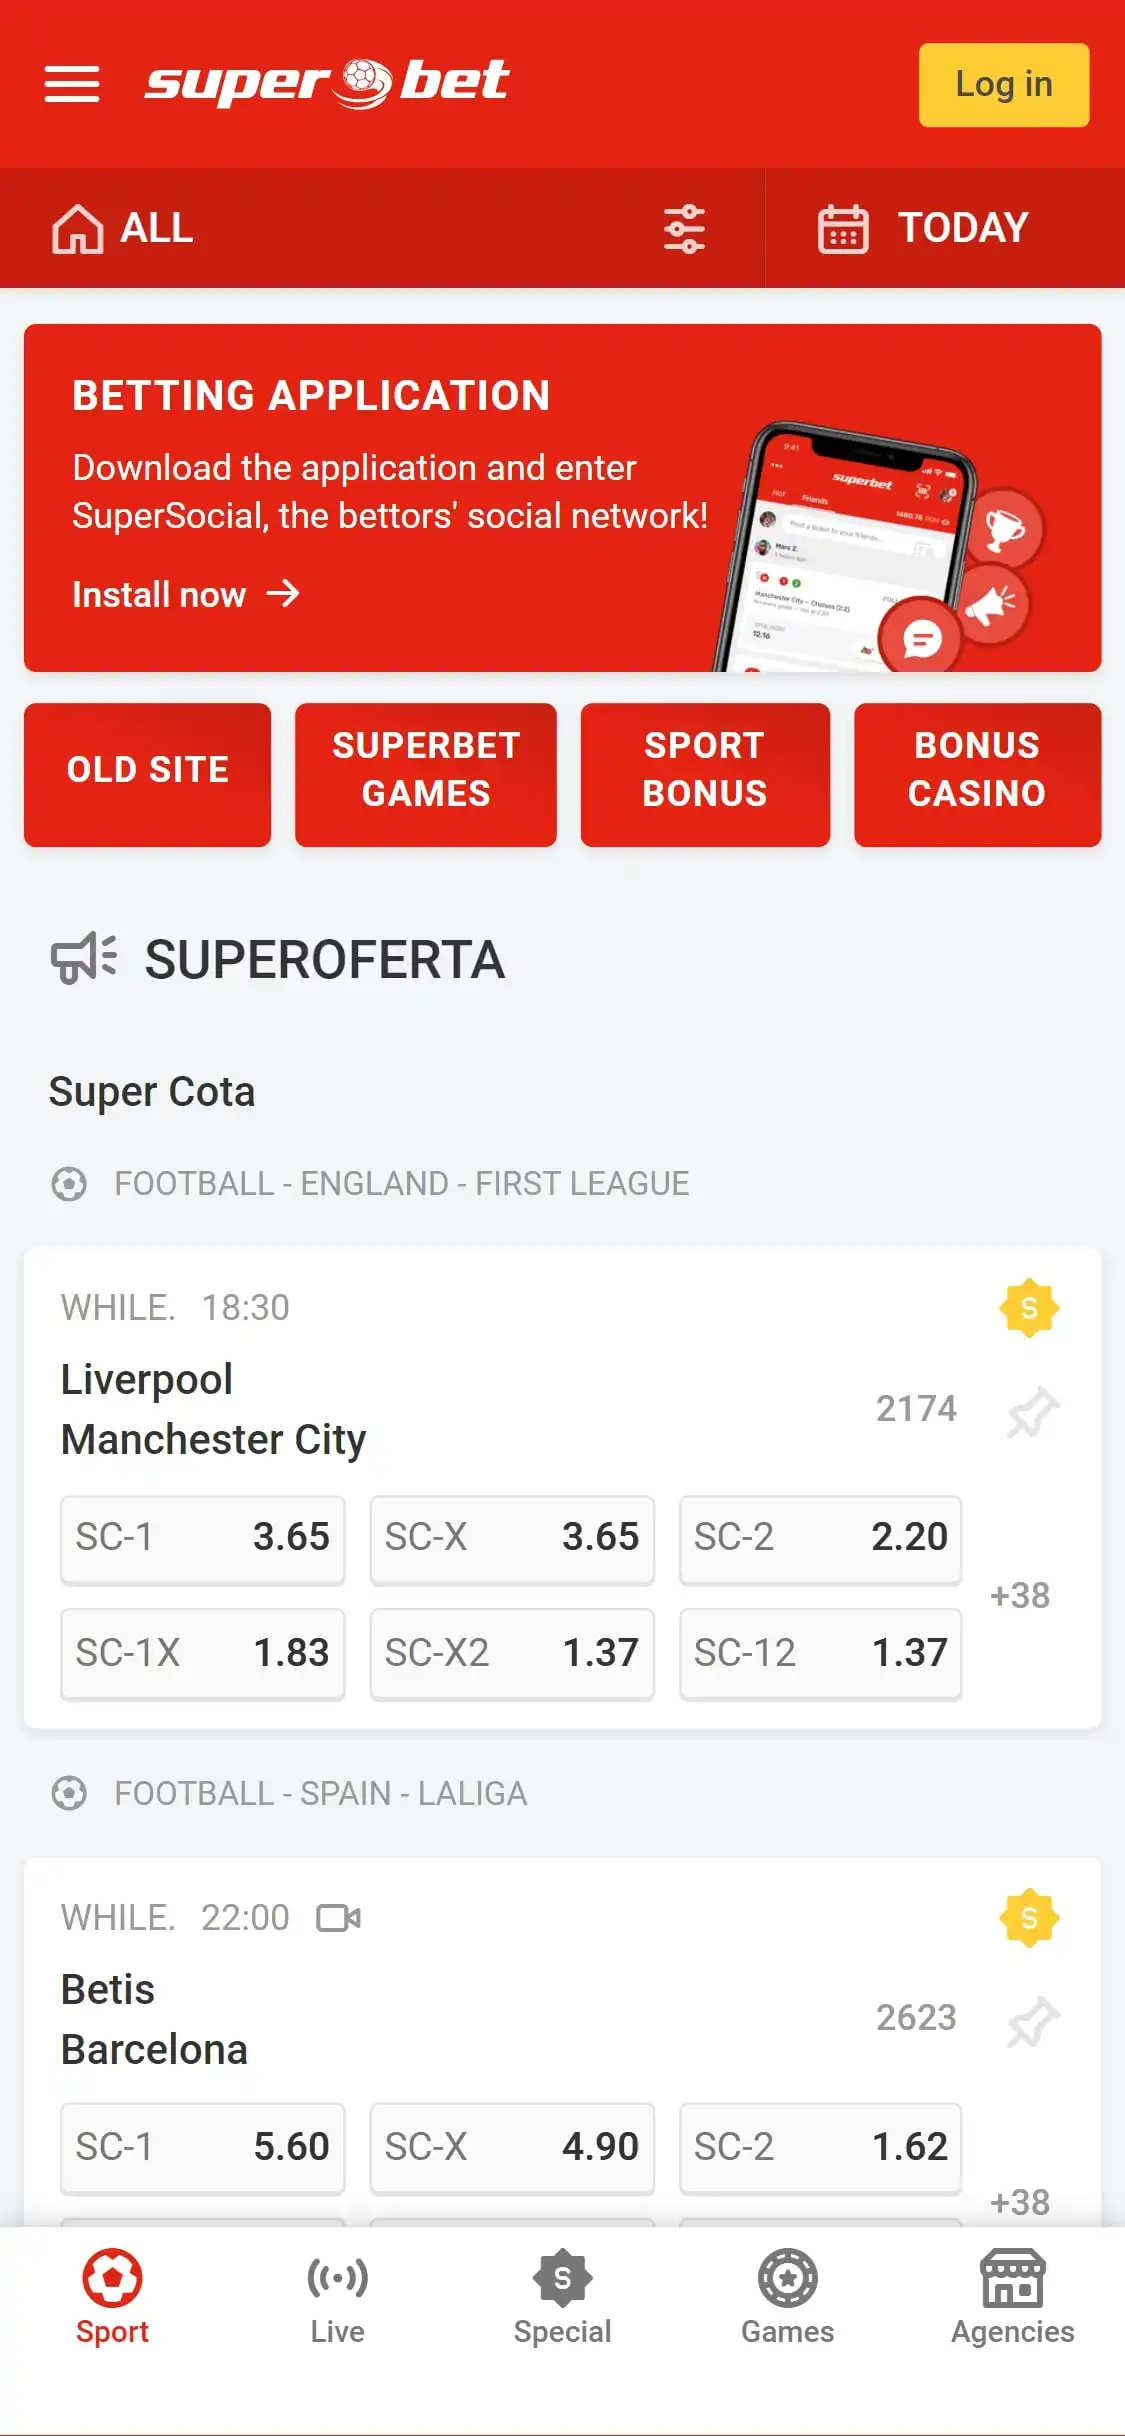This screenshot has height=2436, width=1125.
Task: Expand +38 more markets for Betis match
Action: tap(1019, 2201)
